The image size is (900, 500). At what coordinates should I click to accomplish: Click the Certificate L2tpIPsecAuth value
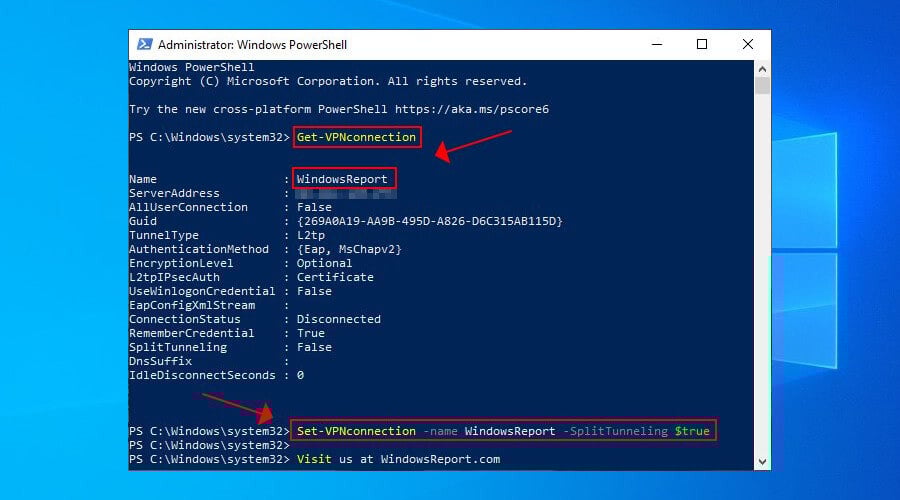[x=335, y=277]
